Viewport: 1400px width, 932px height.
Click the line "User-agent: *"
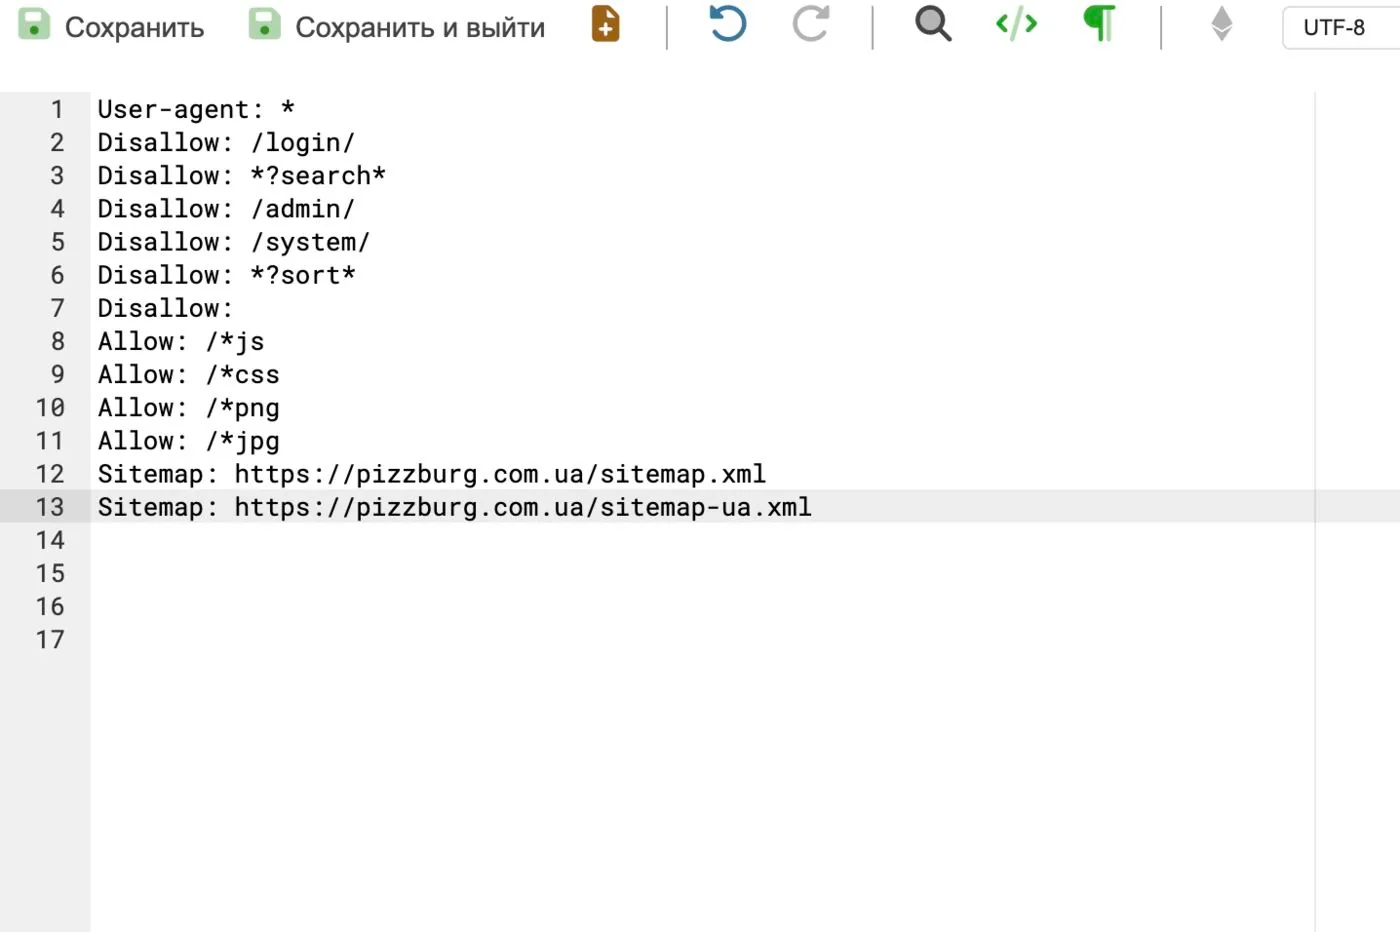pyautogui.click(x=196, y=109)
